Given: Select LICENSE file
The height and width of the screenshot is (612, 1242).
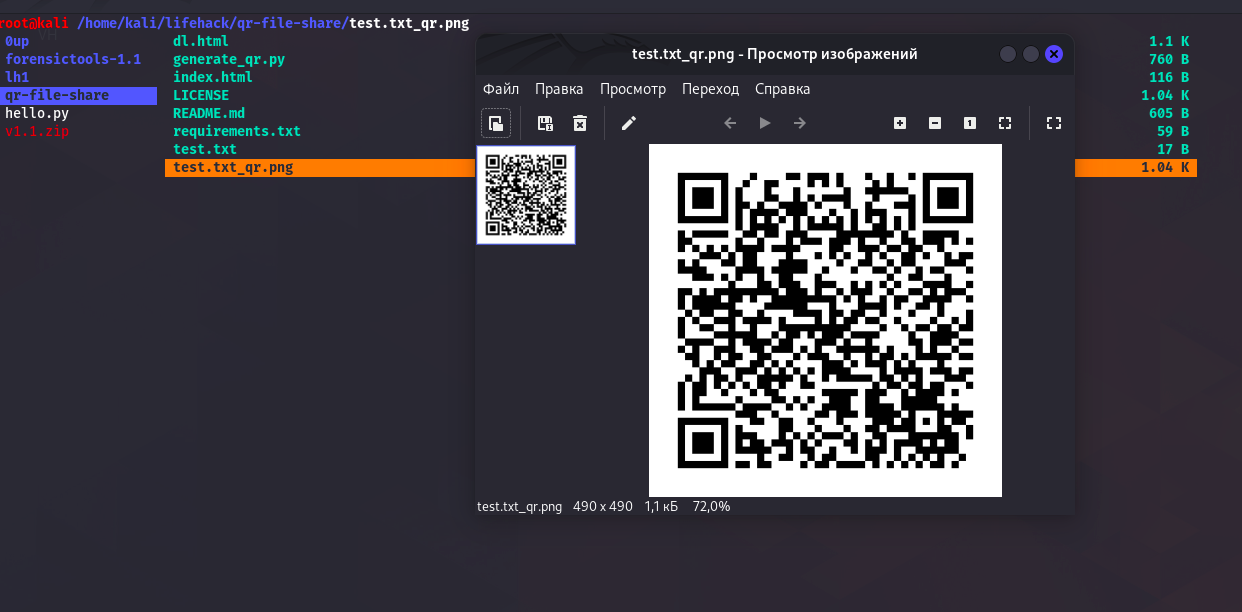Looking at the screenshot, I should [201, 95].
